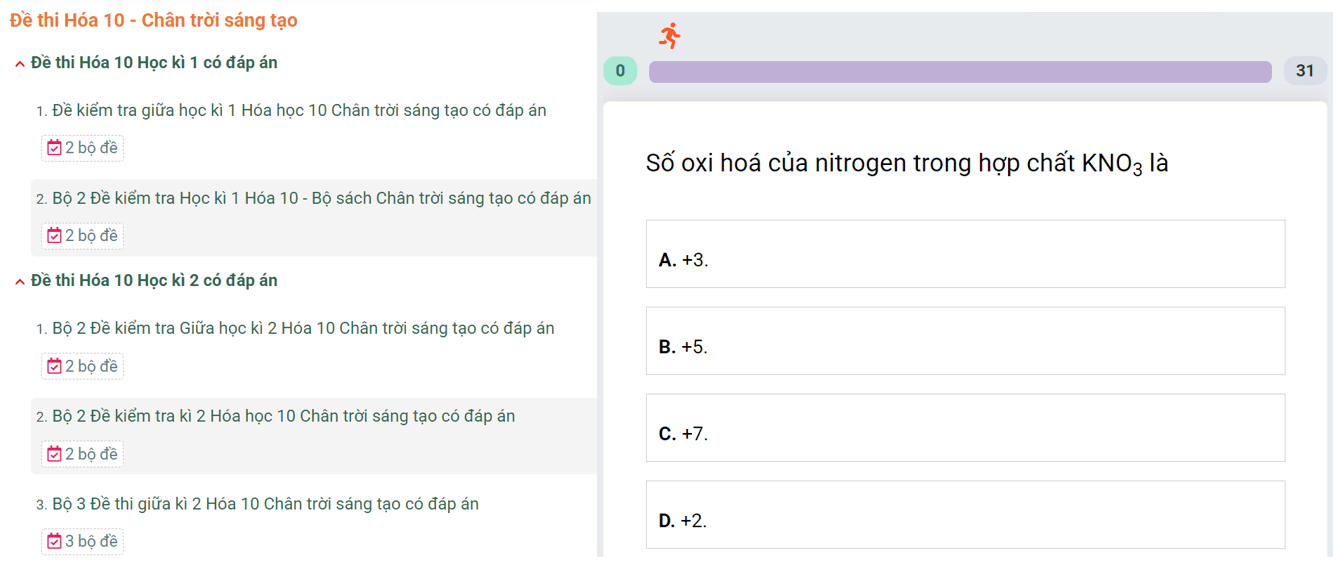The image size is (1341, 567).
Task: Open Bộ 3 Đề thi giữa kì 2 Hóa 10
Action: [265, 504]
